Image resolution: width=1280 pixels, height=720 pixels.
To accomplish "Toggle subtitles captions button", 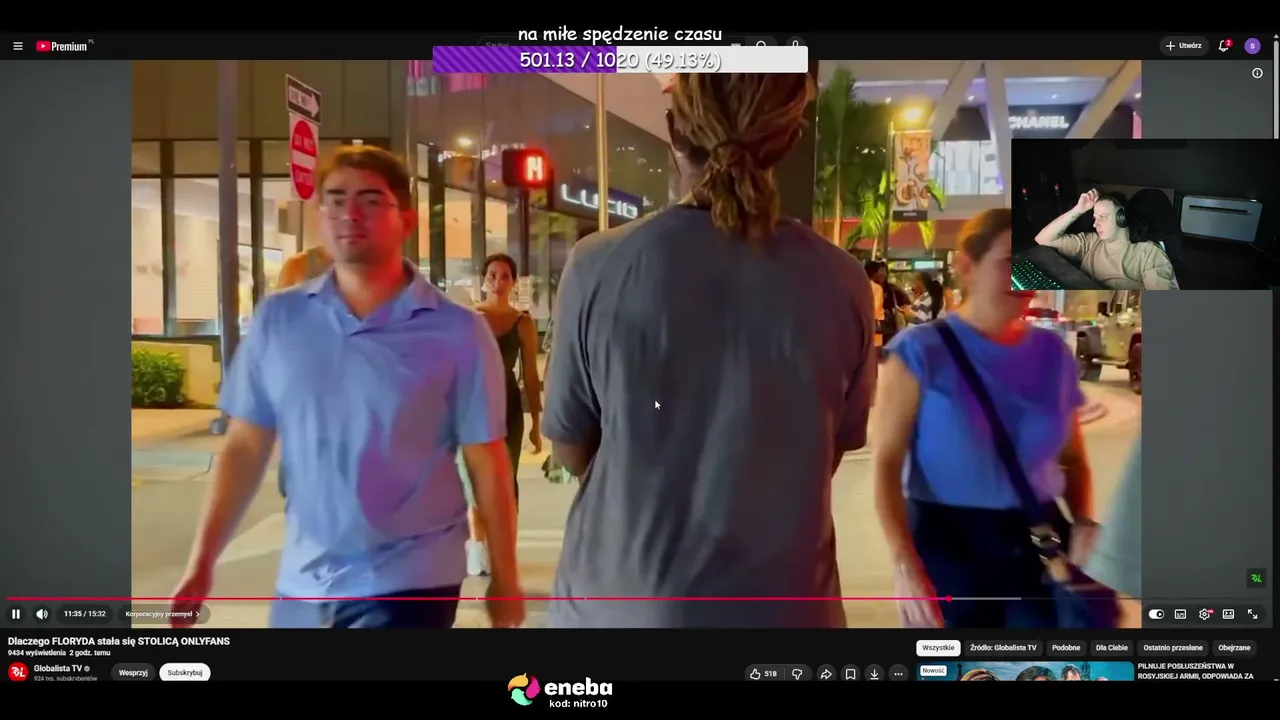I will (x=1180, y=614).
